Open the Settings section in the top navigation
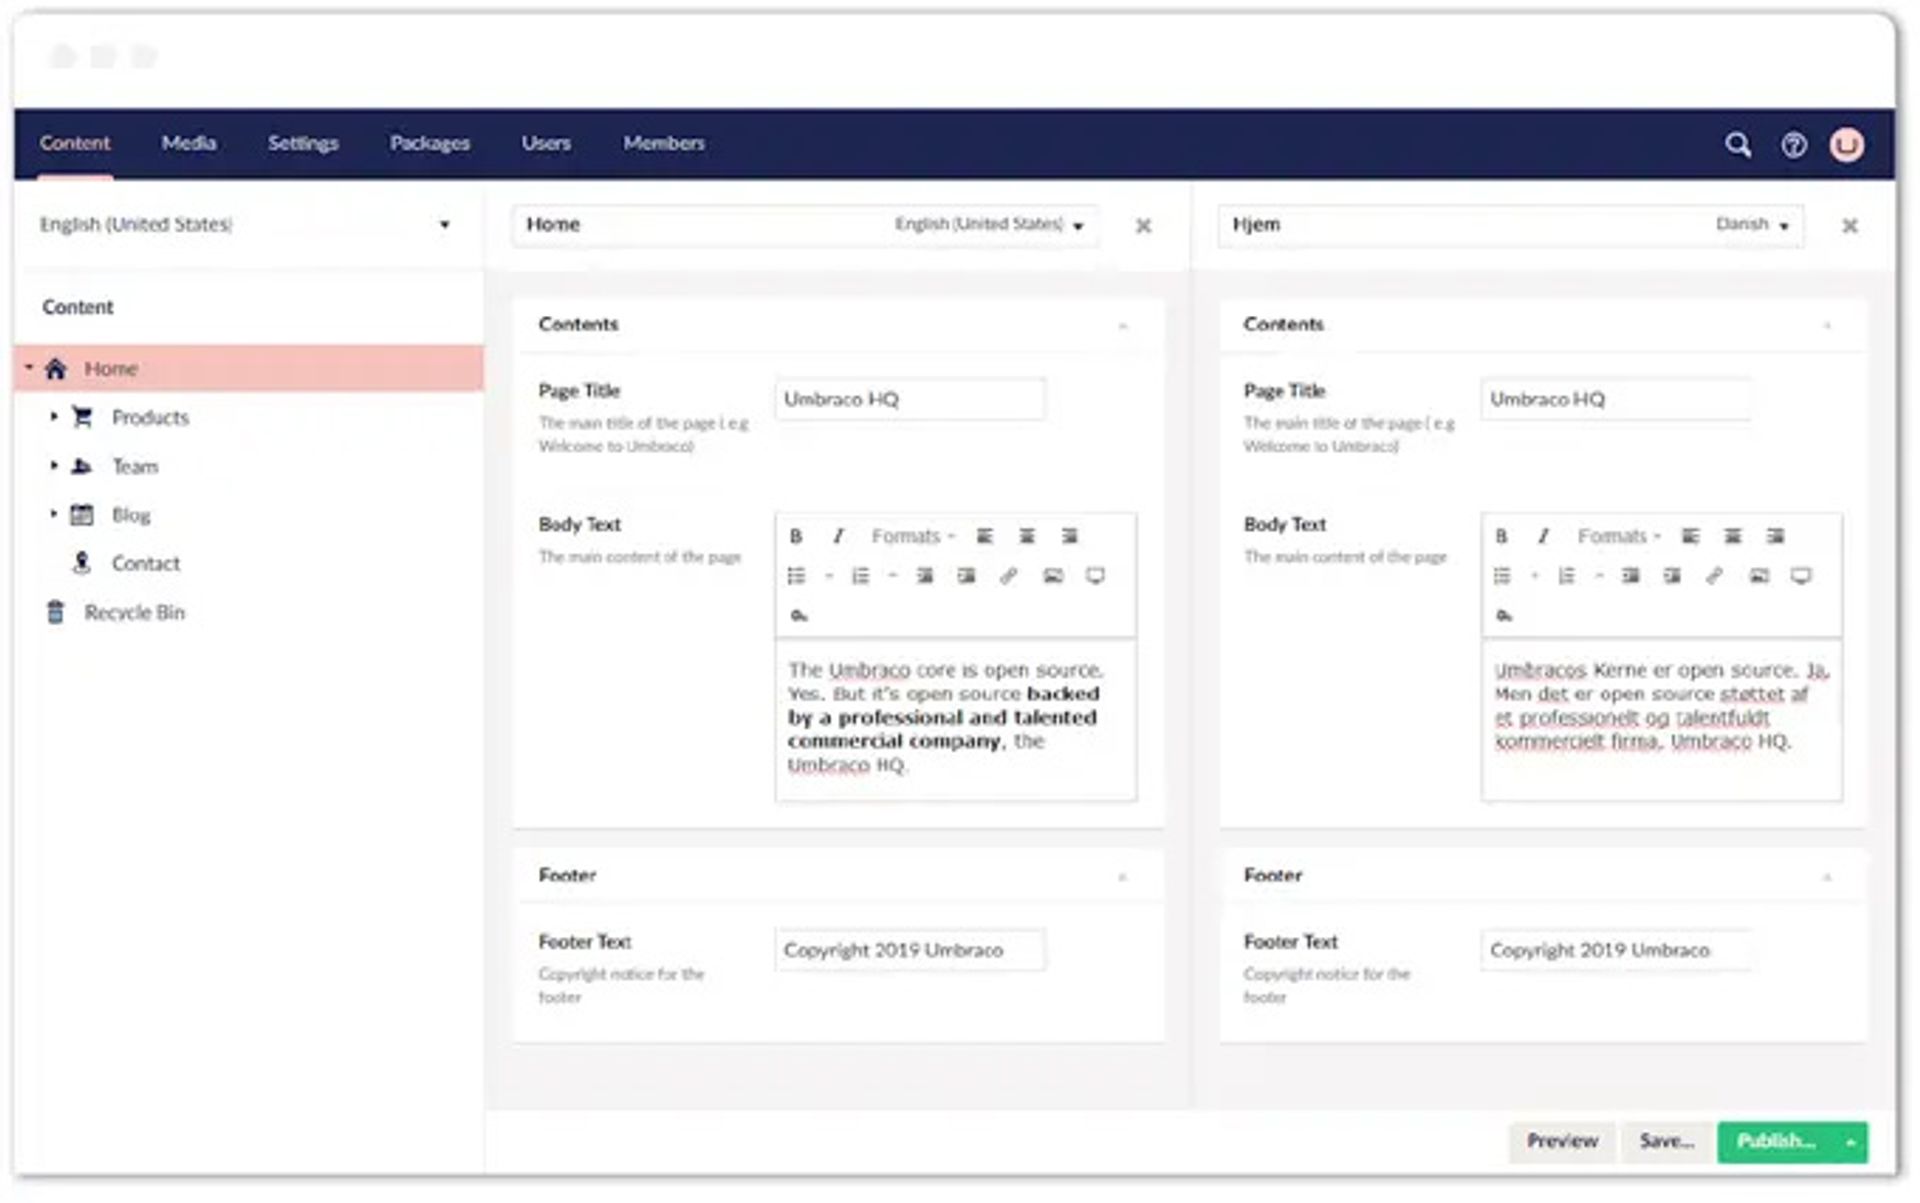The height and width of the screenshot is (1203, 1920). pos(302,143)
